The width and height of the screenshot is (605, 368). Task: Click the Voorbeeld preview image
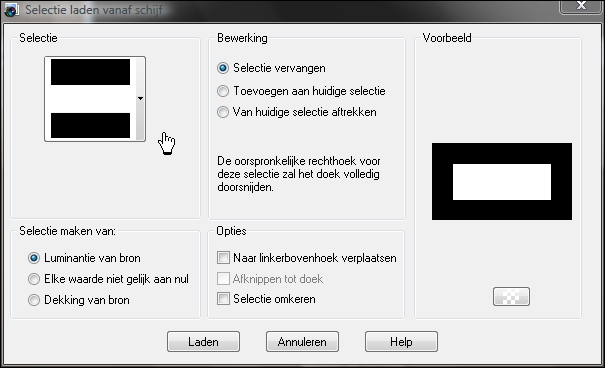[502, 182]
